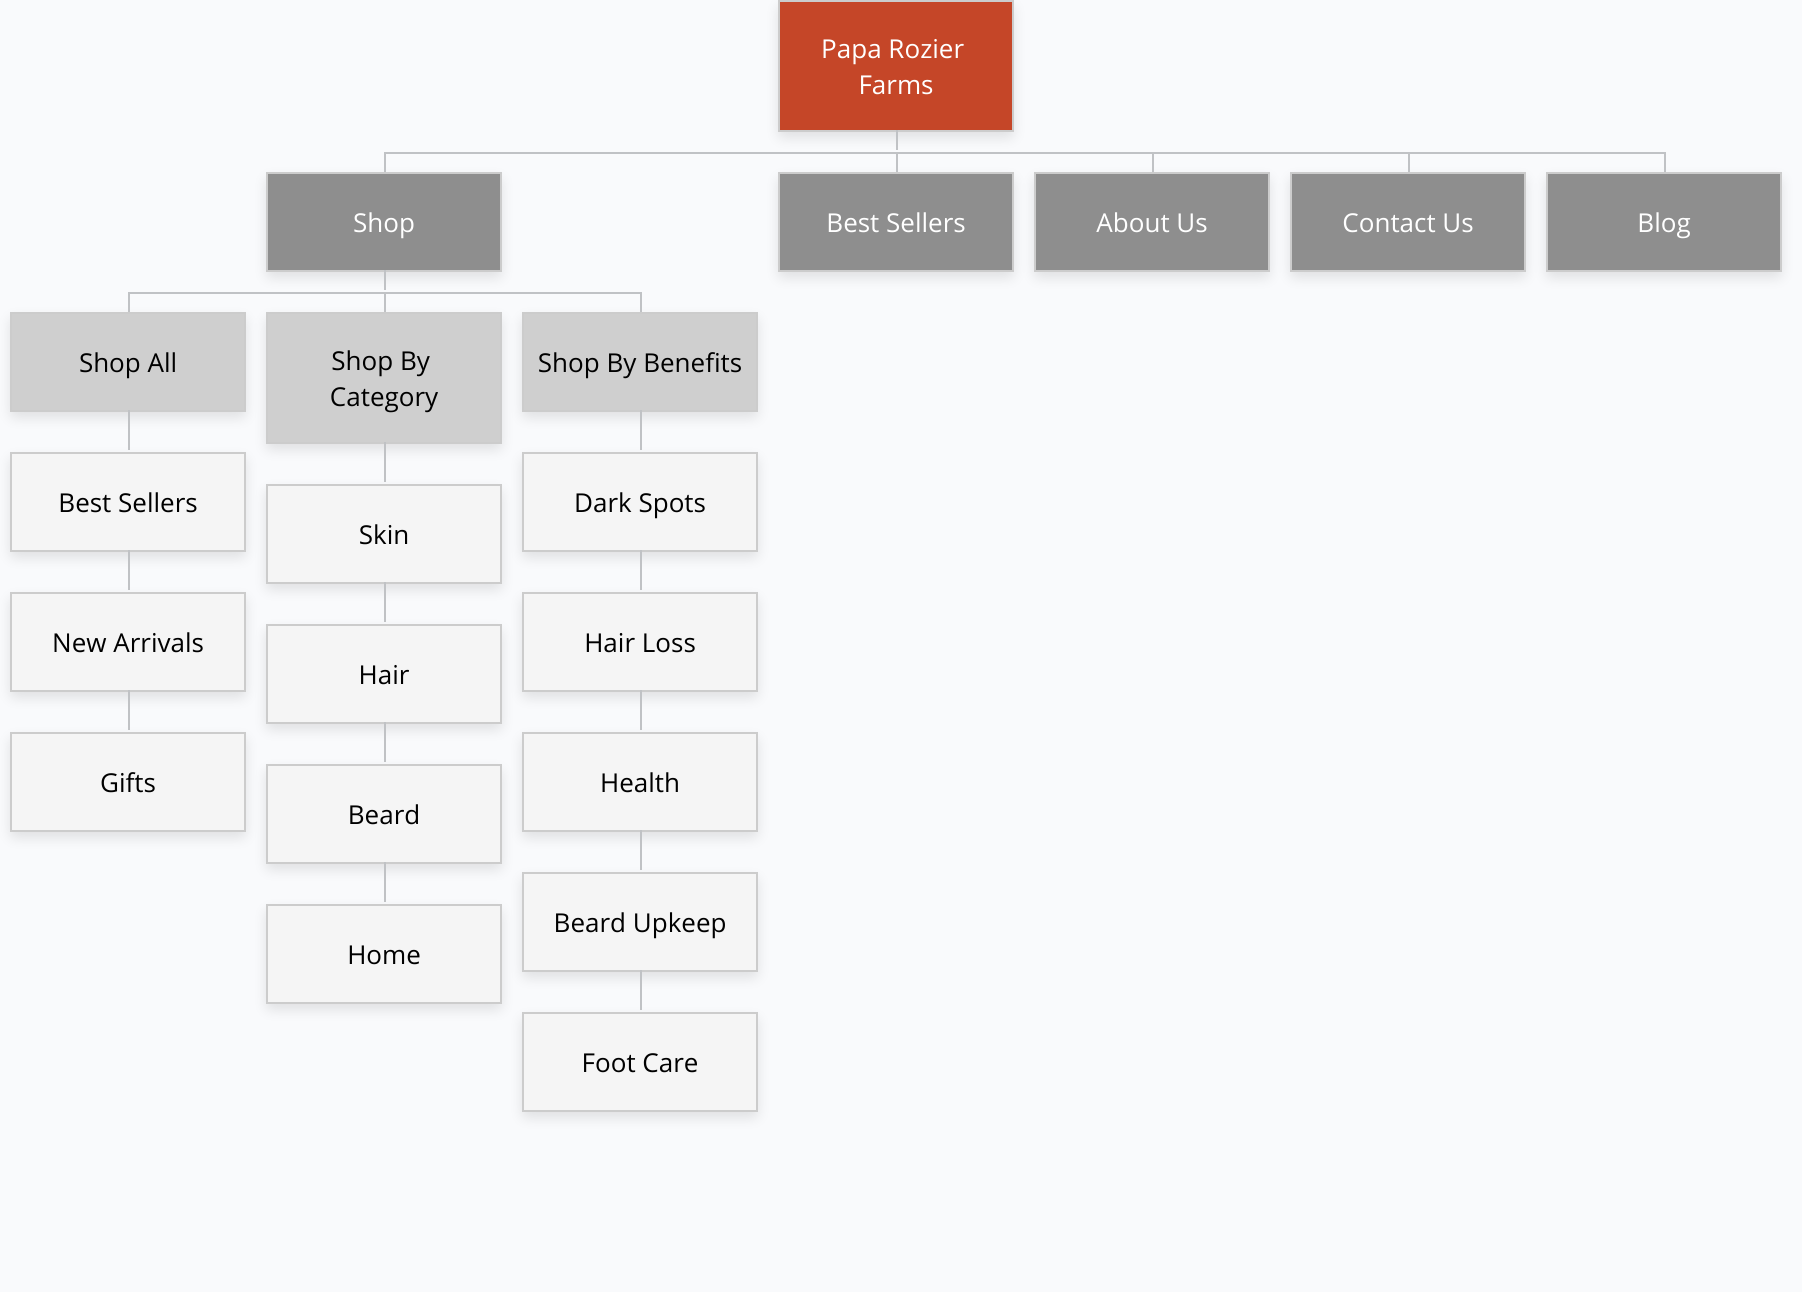Click the Shop All category box

pos(128,362)
